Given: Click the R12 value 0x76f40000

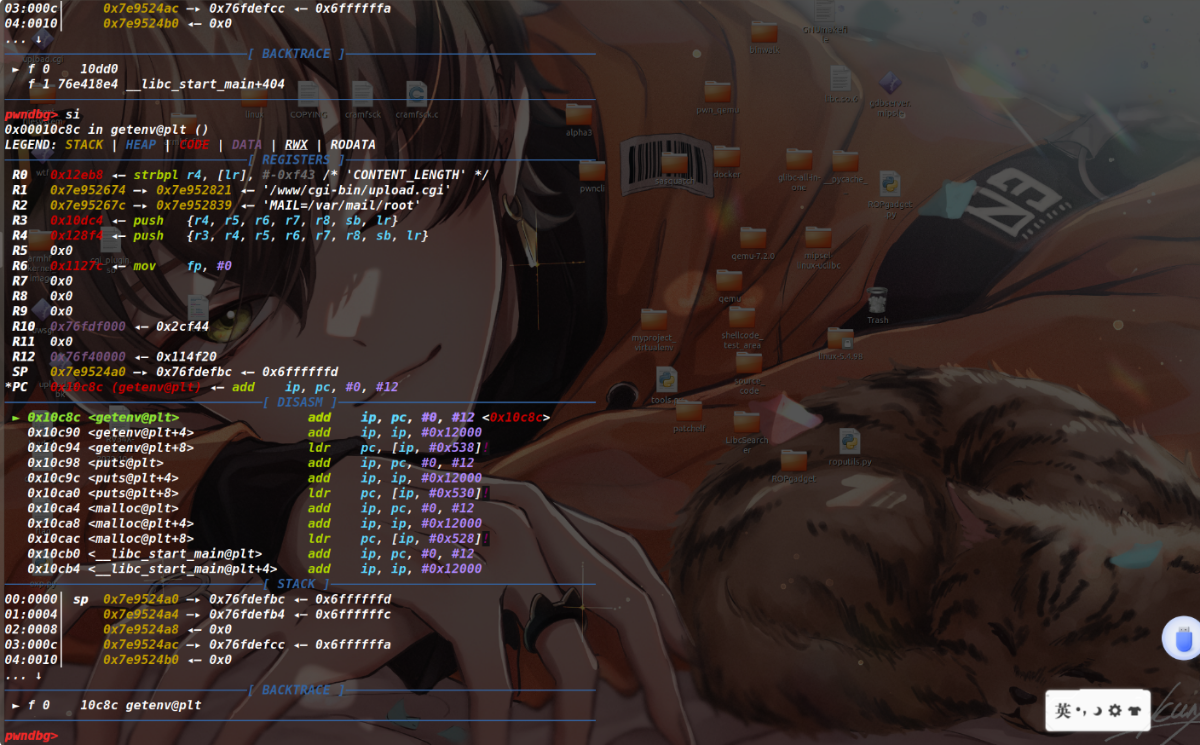Looking at the screenshot, I should [88, 356].
